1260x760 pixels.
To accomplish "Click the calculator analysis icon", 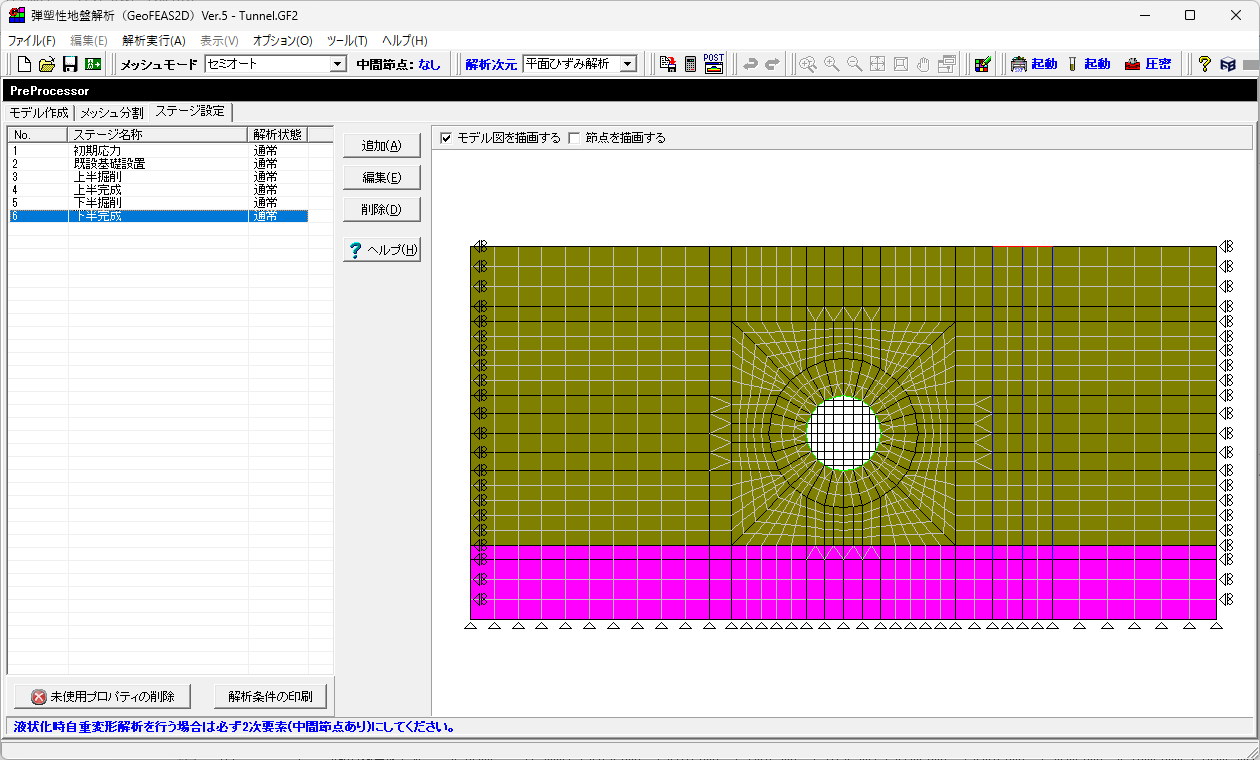I will [x=690, y=64].
